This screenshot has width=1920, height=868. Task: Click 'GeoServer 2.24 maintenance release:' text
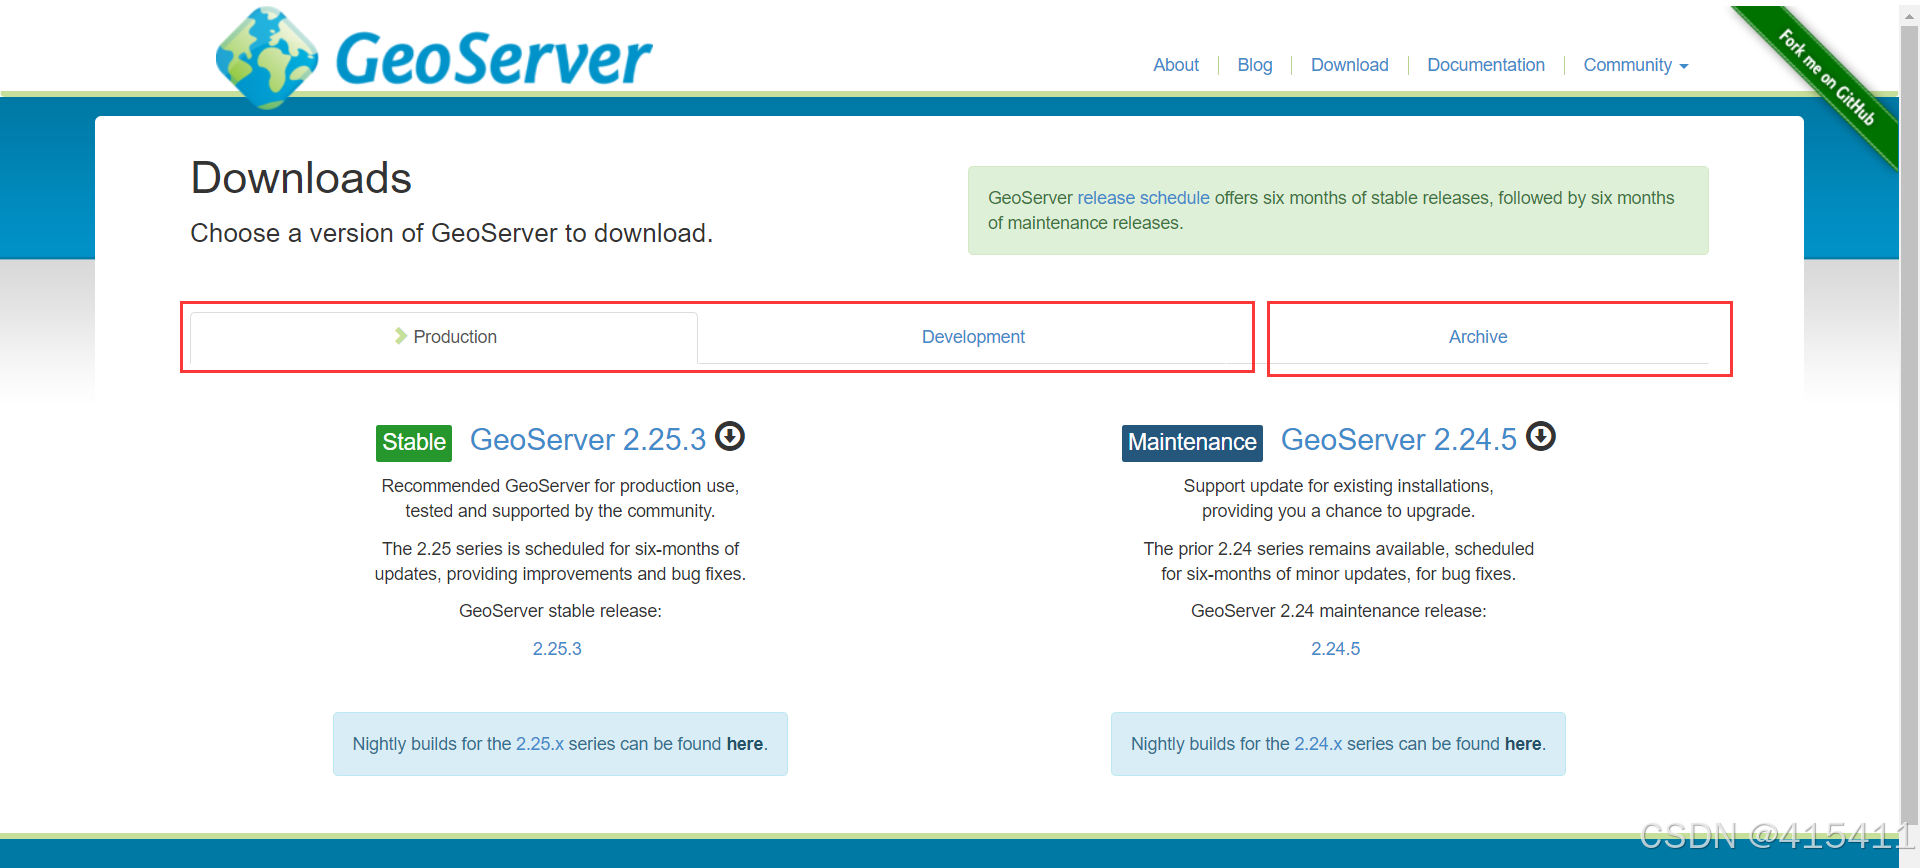1338,611
